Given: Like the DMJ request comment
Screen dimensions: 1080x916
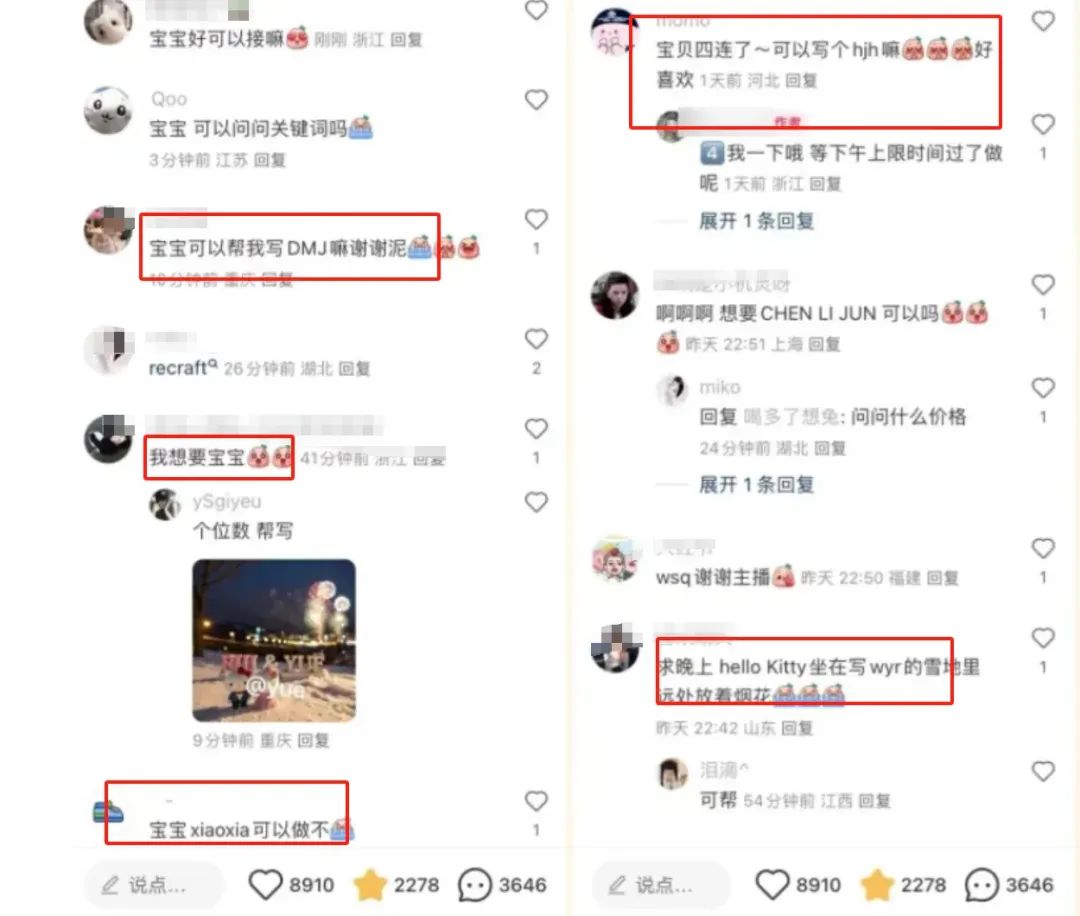Looking at the screenshot, I should click(536, 220).
